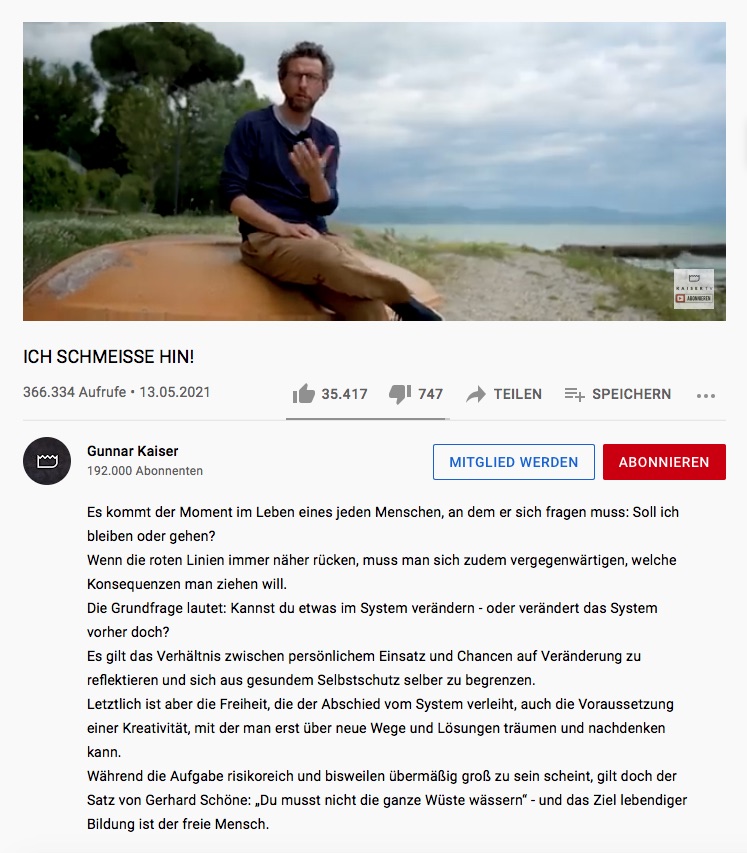Click the like count 35.417

click(x=344, y=394)
